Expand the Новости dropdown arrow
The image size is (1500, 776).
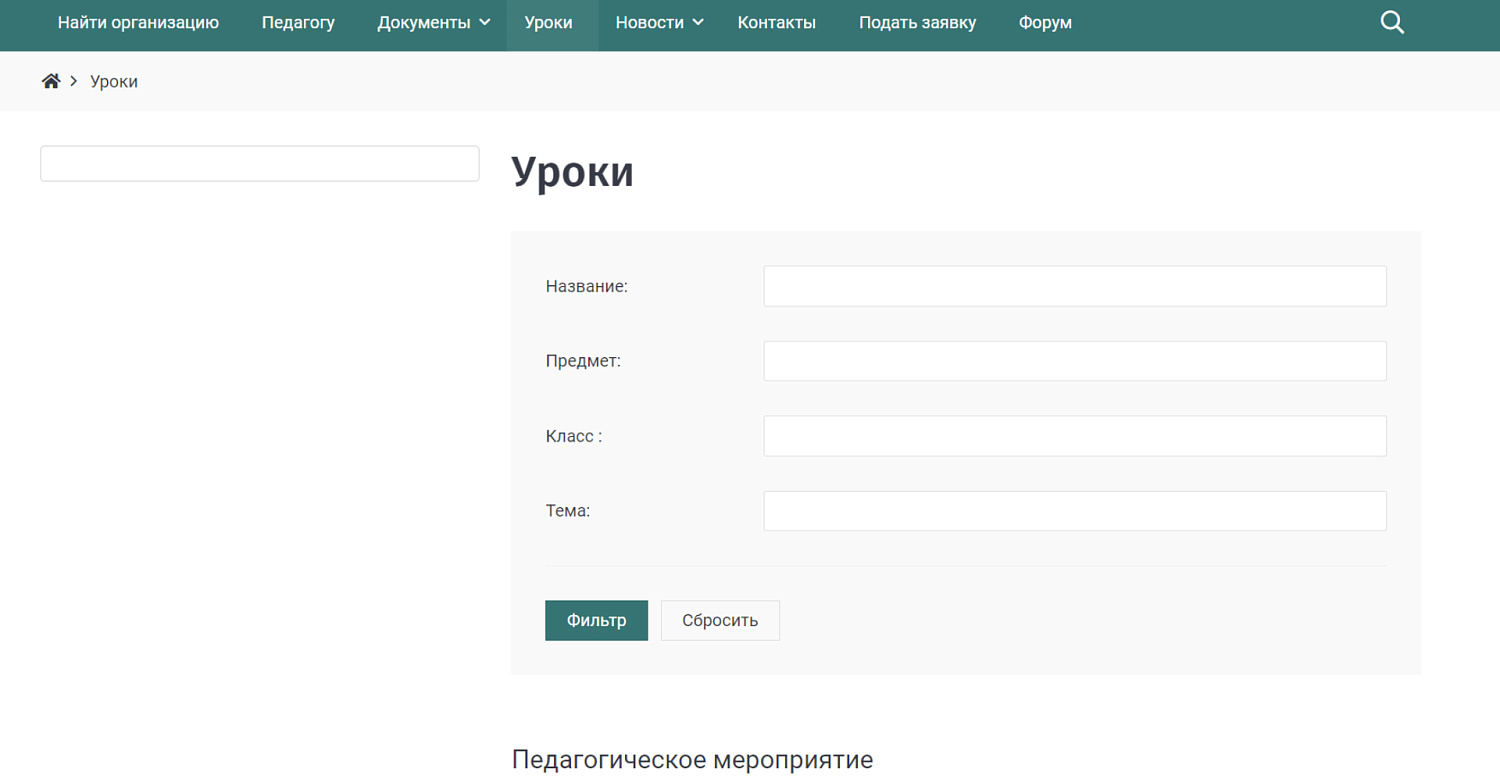699,22
